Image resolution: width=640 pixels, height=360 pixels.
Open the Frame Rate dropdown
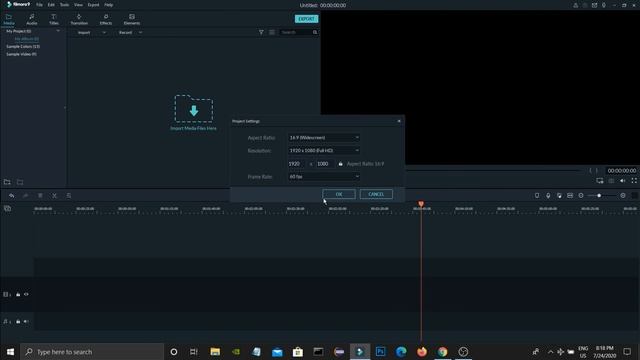pos(324,177)
